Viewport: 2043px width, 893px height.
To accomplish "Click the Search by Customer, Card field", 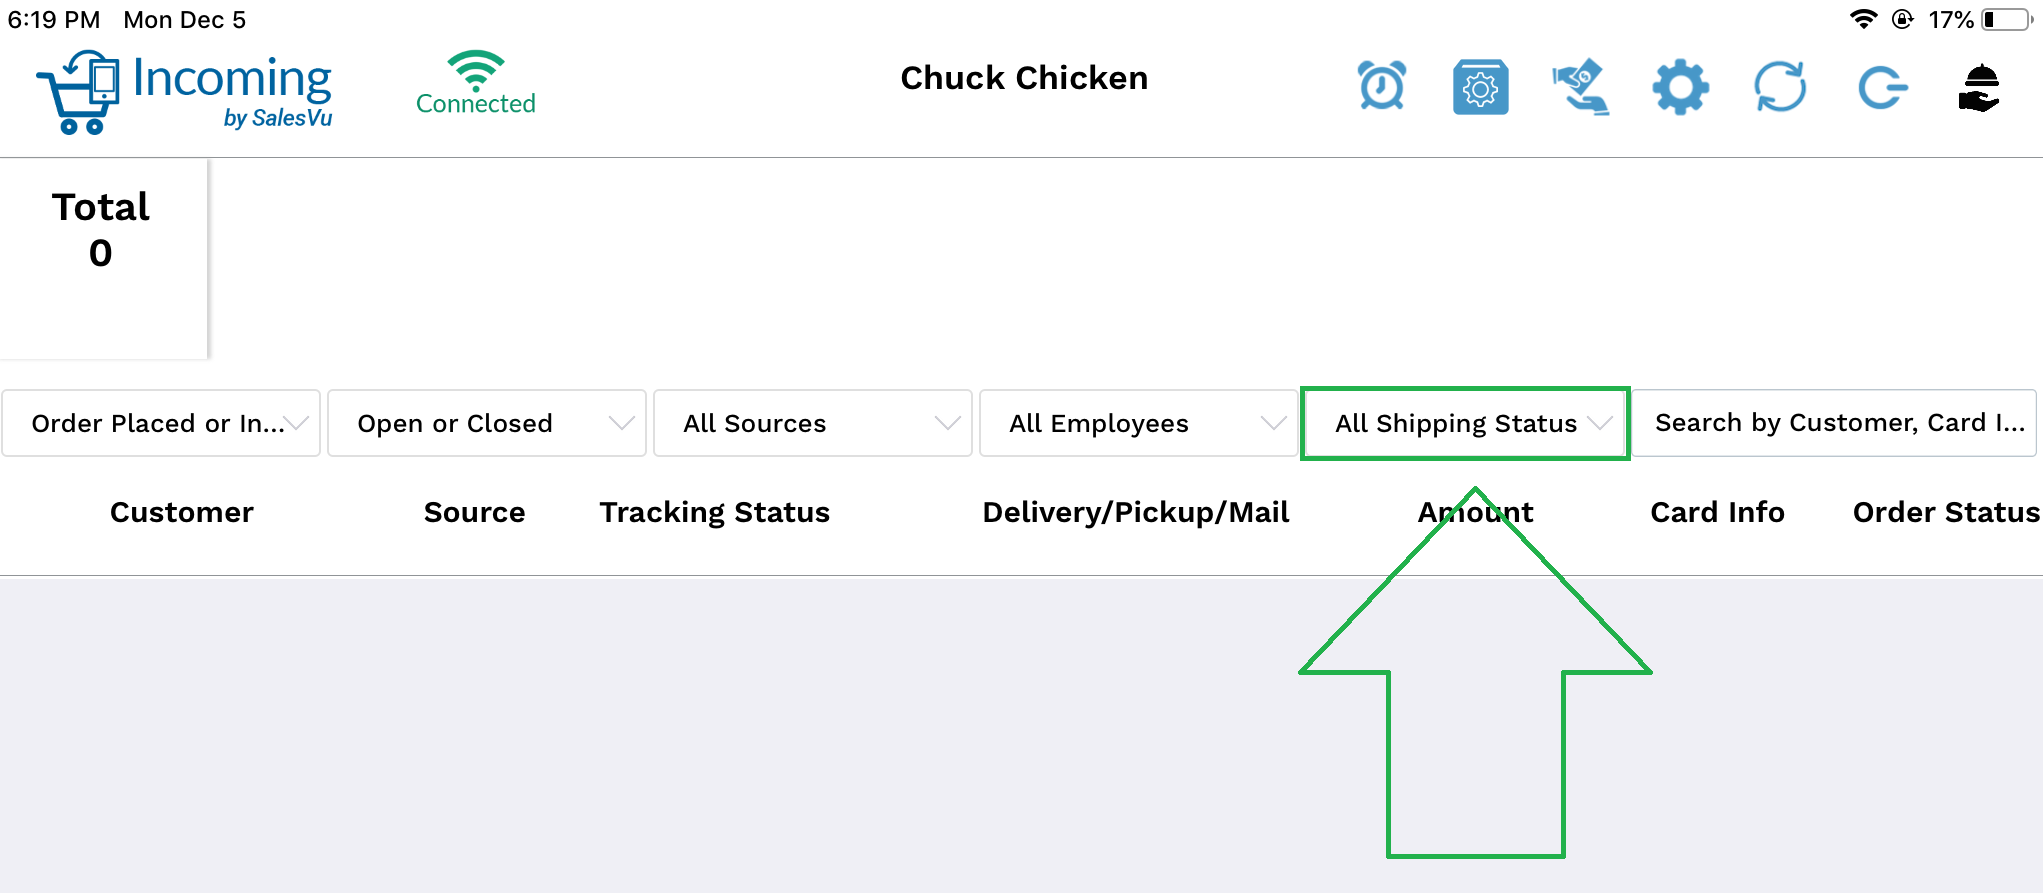I will 1835,423.
